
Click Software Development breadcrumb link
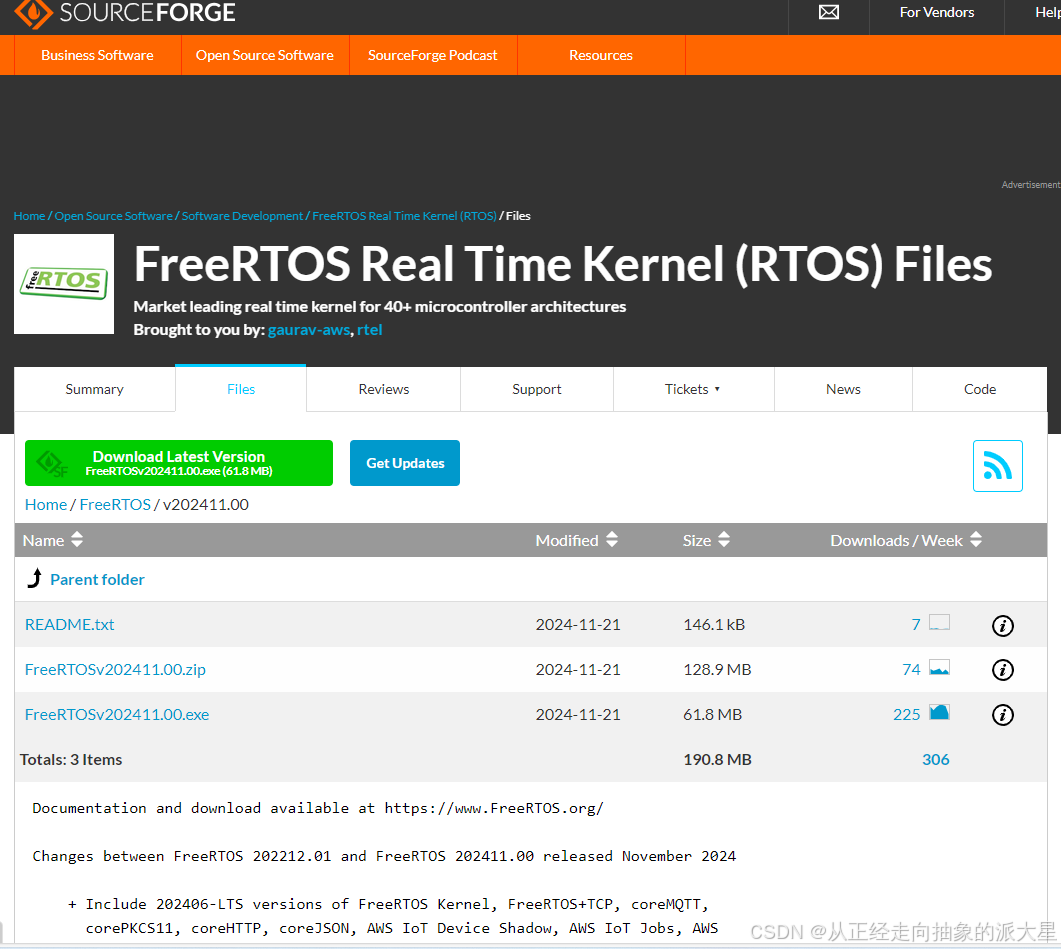242,215
